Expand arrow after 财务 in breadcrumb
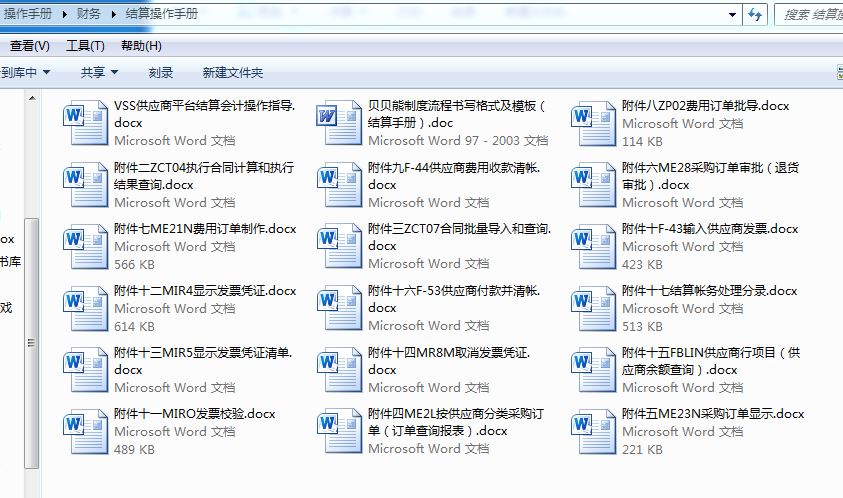843x498 pixels. (113, 14)
